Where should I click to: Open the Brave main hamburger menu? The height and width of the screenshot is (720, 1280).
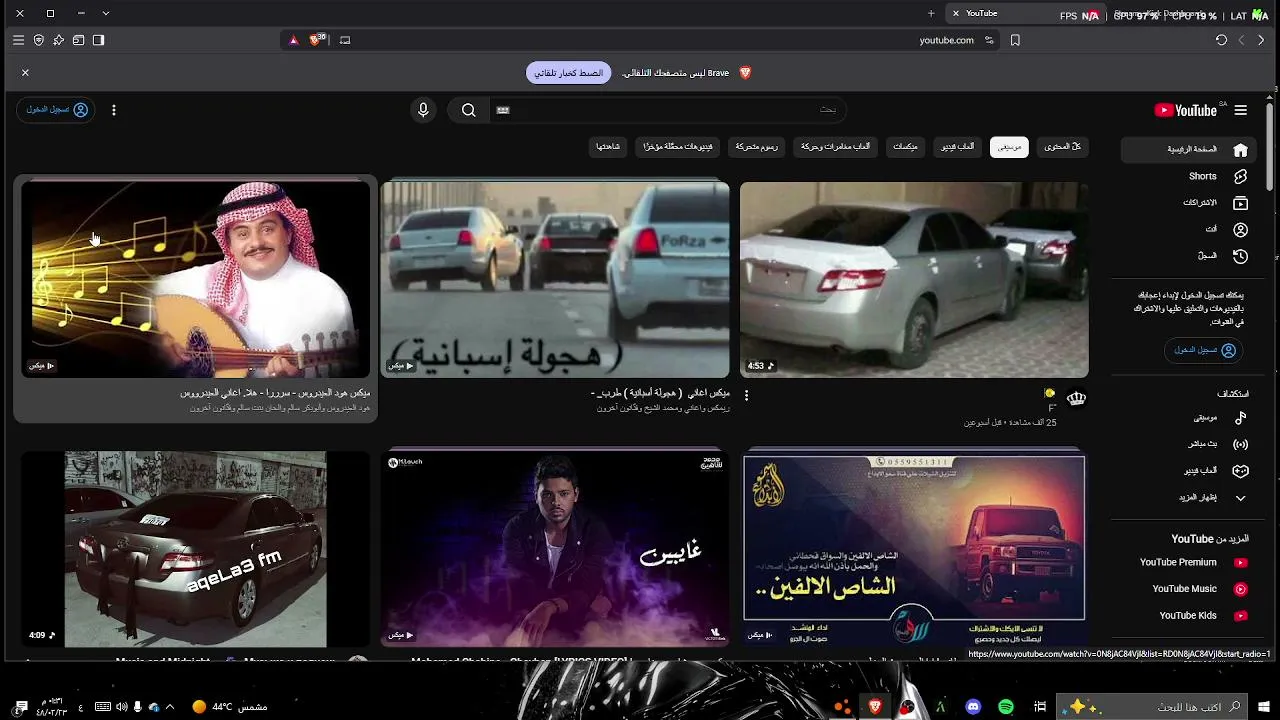pos(18,40)
